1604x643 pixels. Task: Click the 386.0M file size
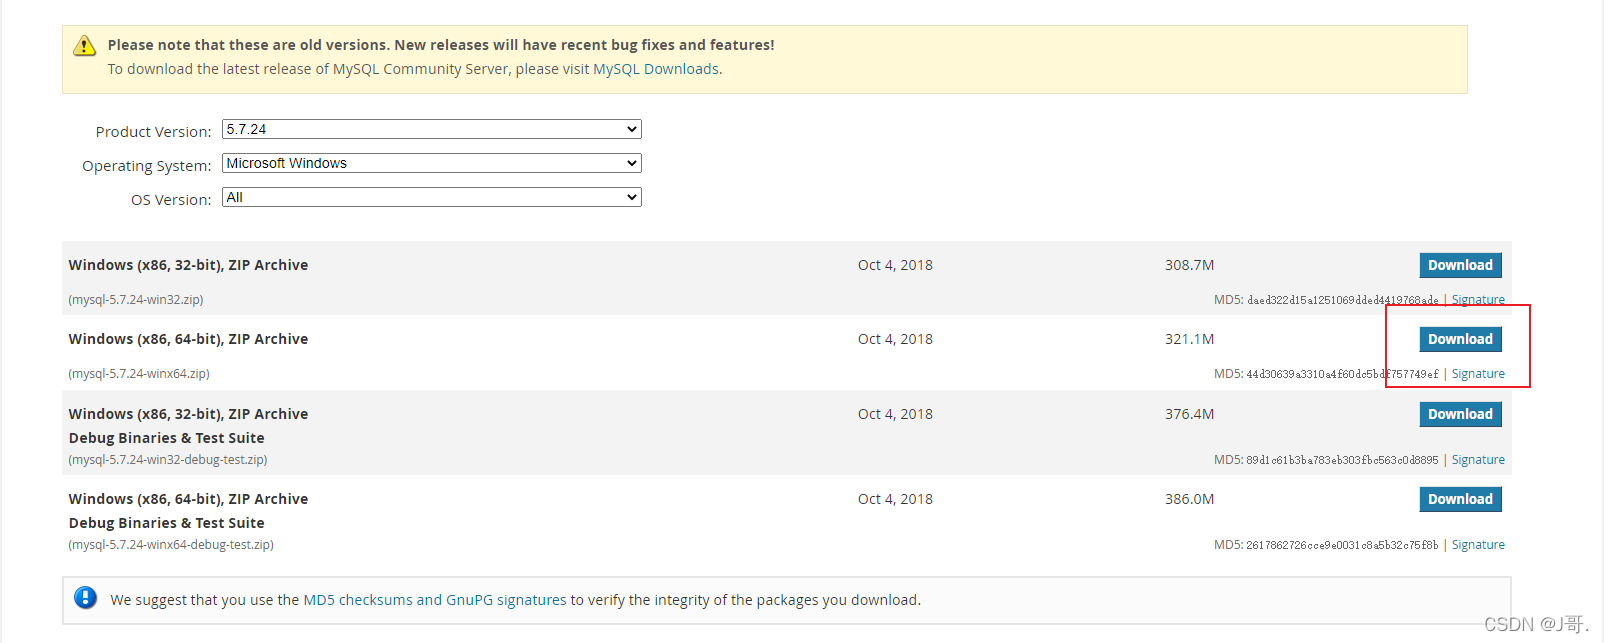tap(1189, 499)
